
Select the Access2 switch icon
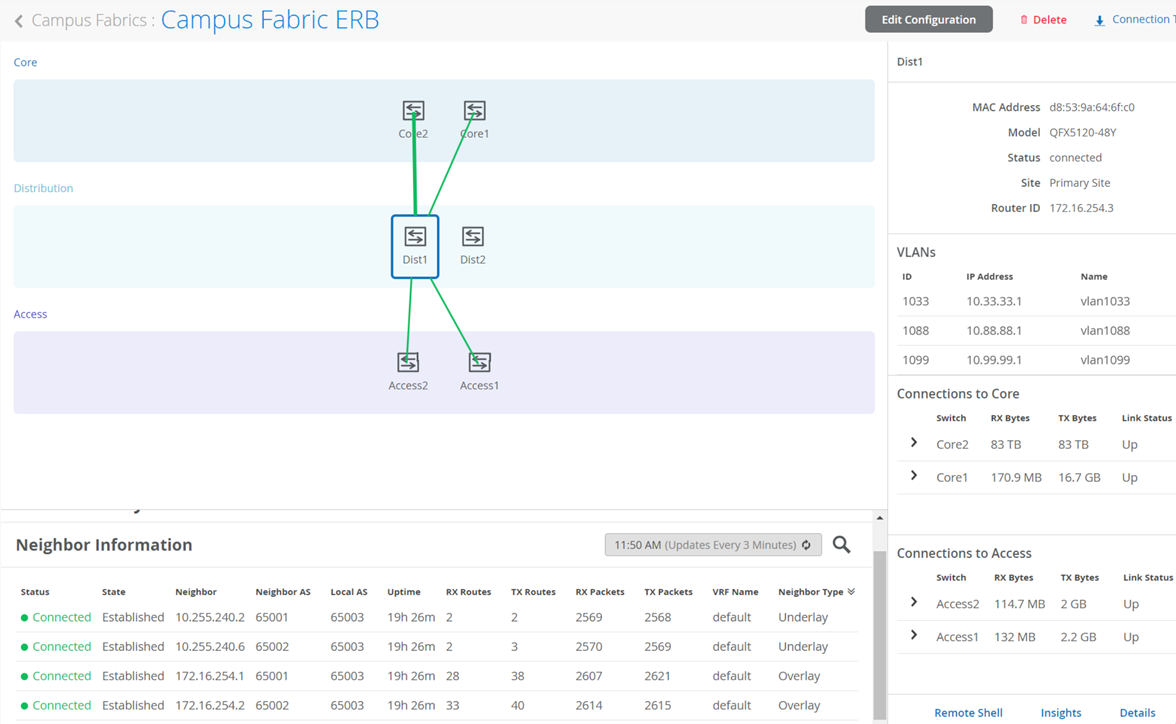408,362
